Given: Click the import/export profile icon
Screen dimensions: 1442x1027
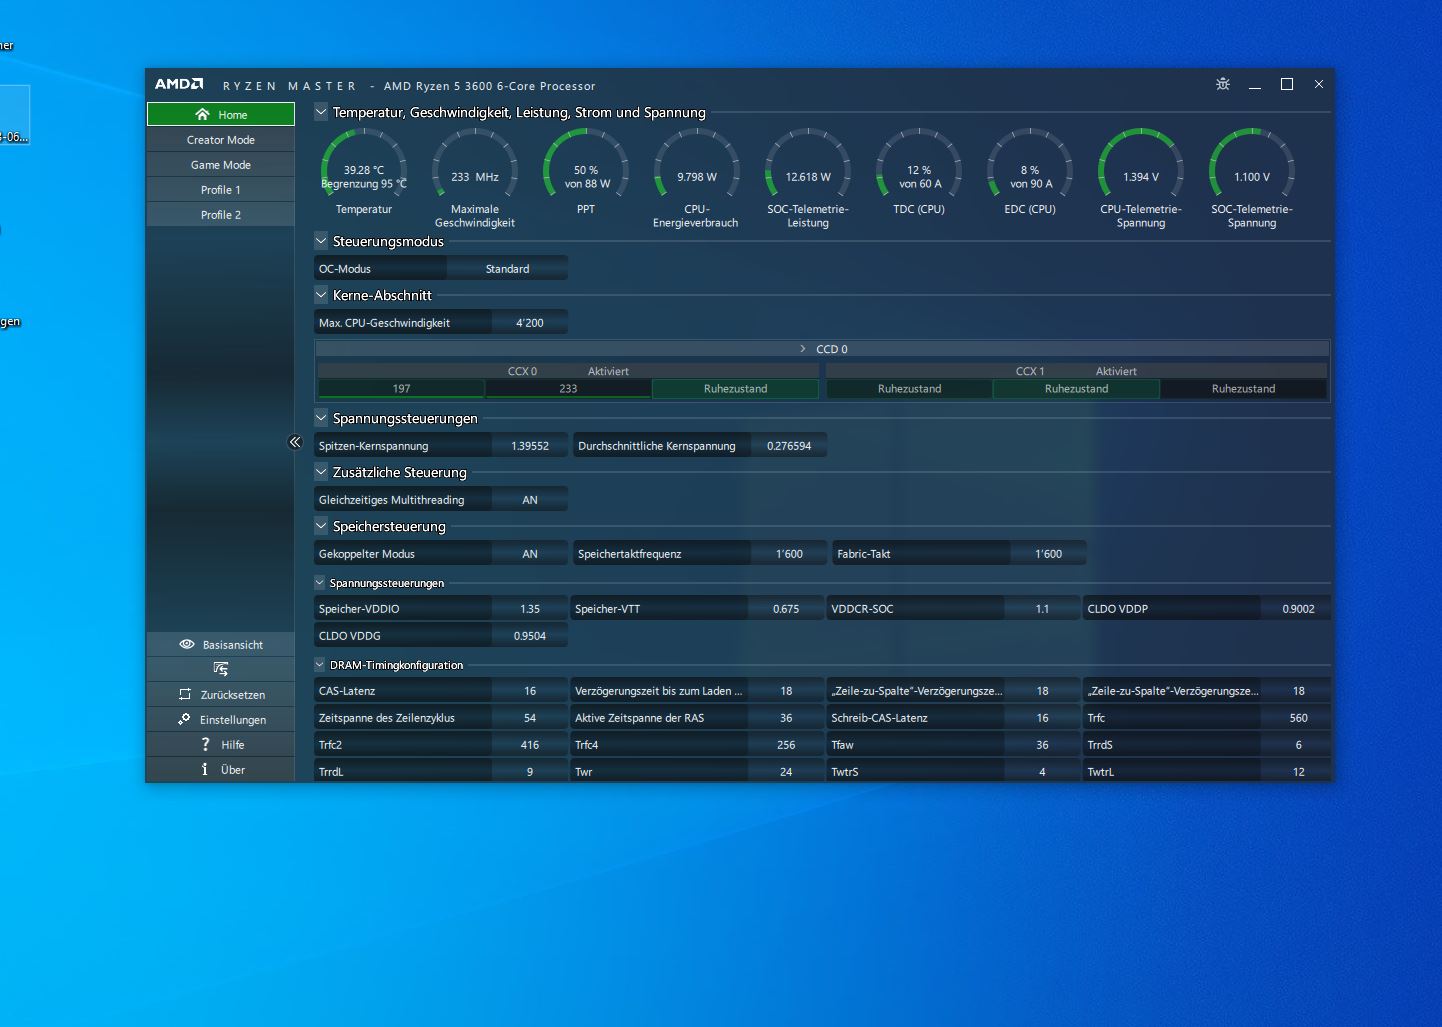Looking at the screenshot, I should 221,669.
